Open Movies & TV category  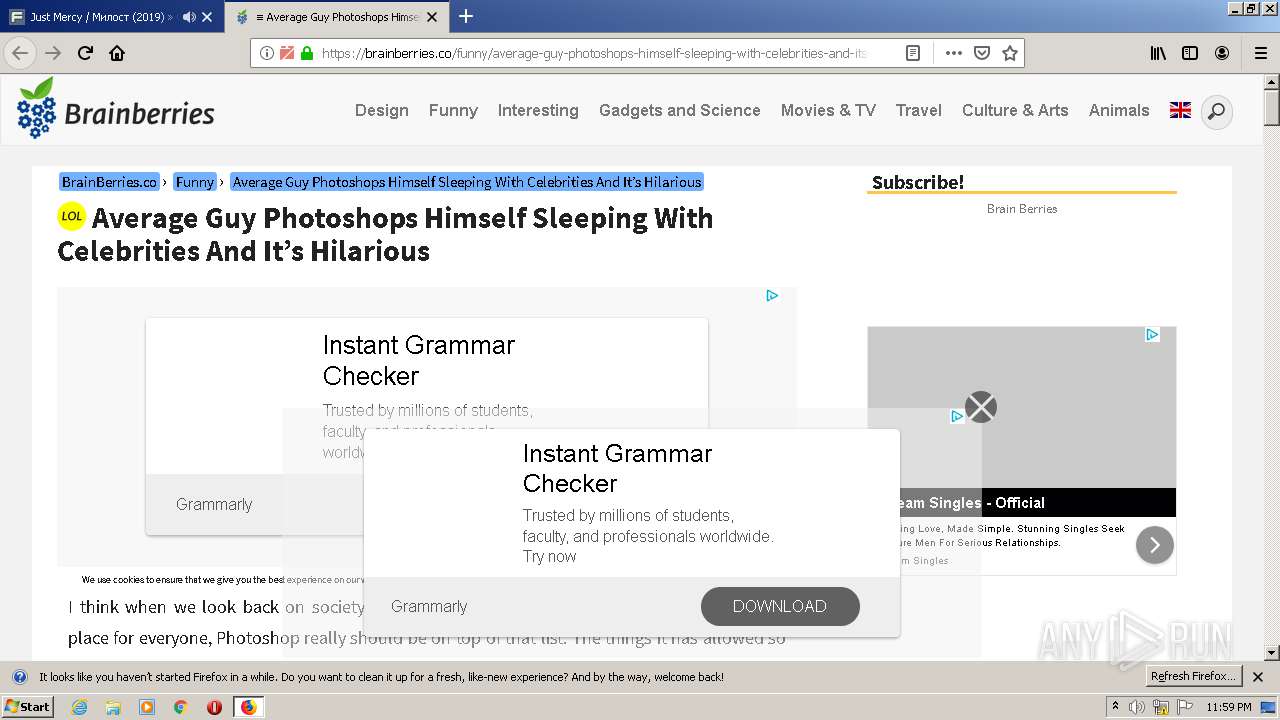coord(828,110)
